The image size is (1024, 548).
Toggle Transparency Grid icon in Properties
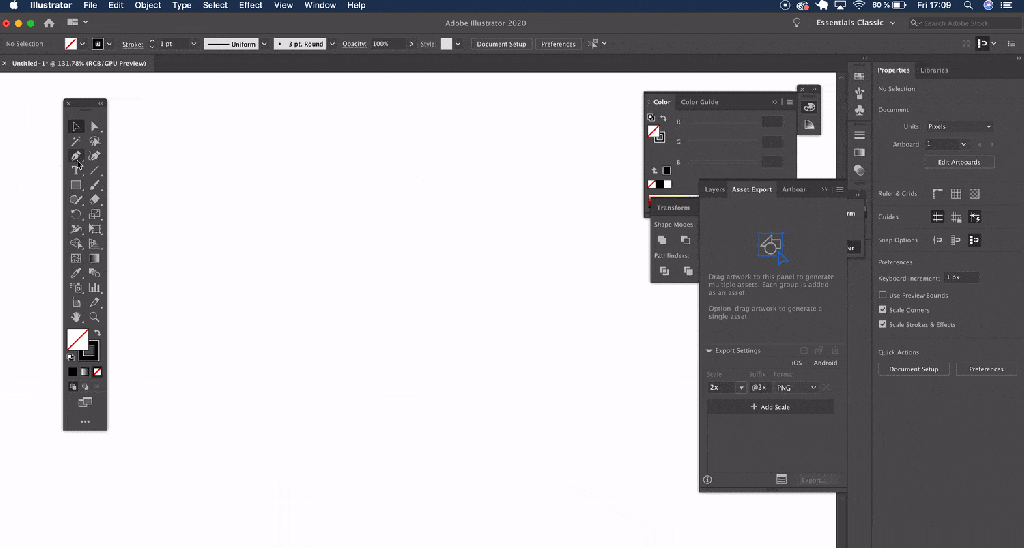click(x=974, y=194)
